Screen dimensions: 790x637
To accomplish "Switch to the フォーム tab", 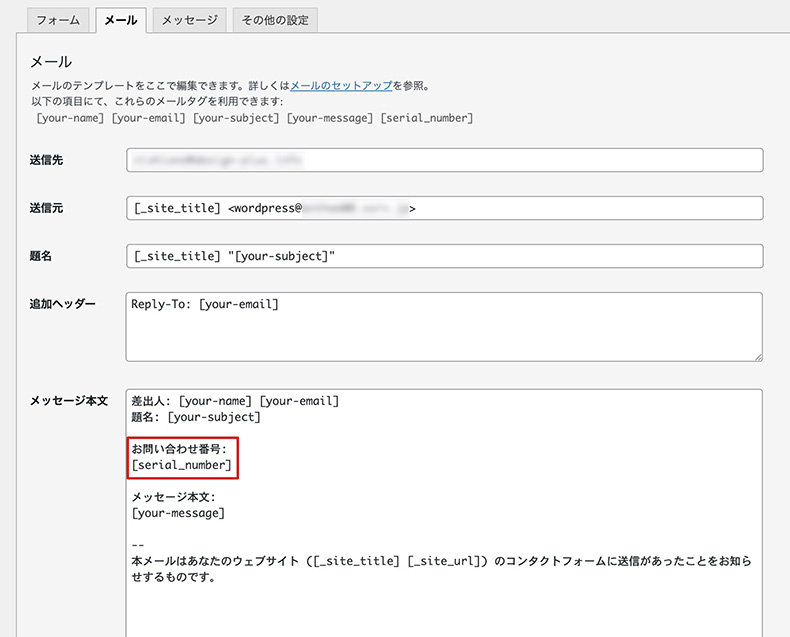I will [58, 20].
